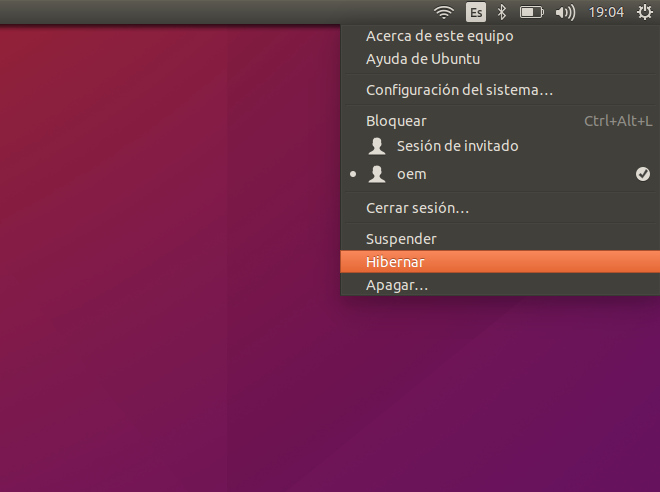Click the system gear icon
Viewport: 660px width, 492px height.
tap(644, 12)
